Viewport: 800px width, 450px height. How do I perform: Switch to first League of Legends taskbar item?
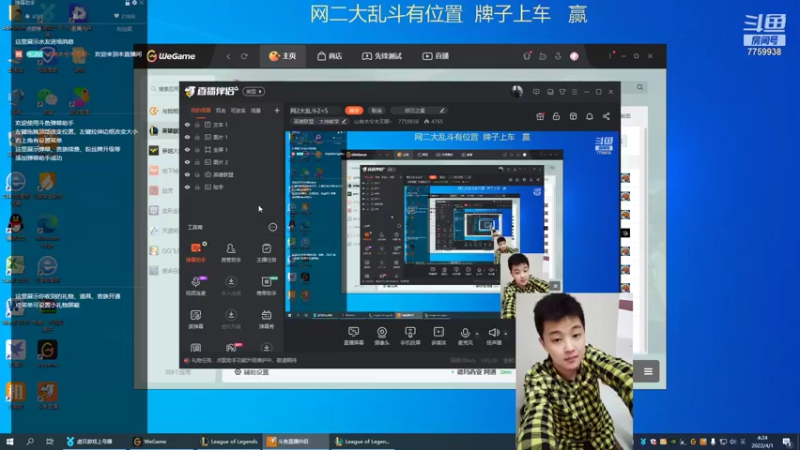pyautogui.click(x=229, y=441)
